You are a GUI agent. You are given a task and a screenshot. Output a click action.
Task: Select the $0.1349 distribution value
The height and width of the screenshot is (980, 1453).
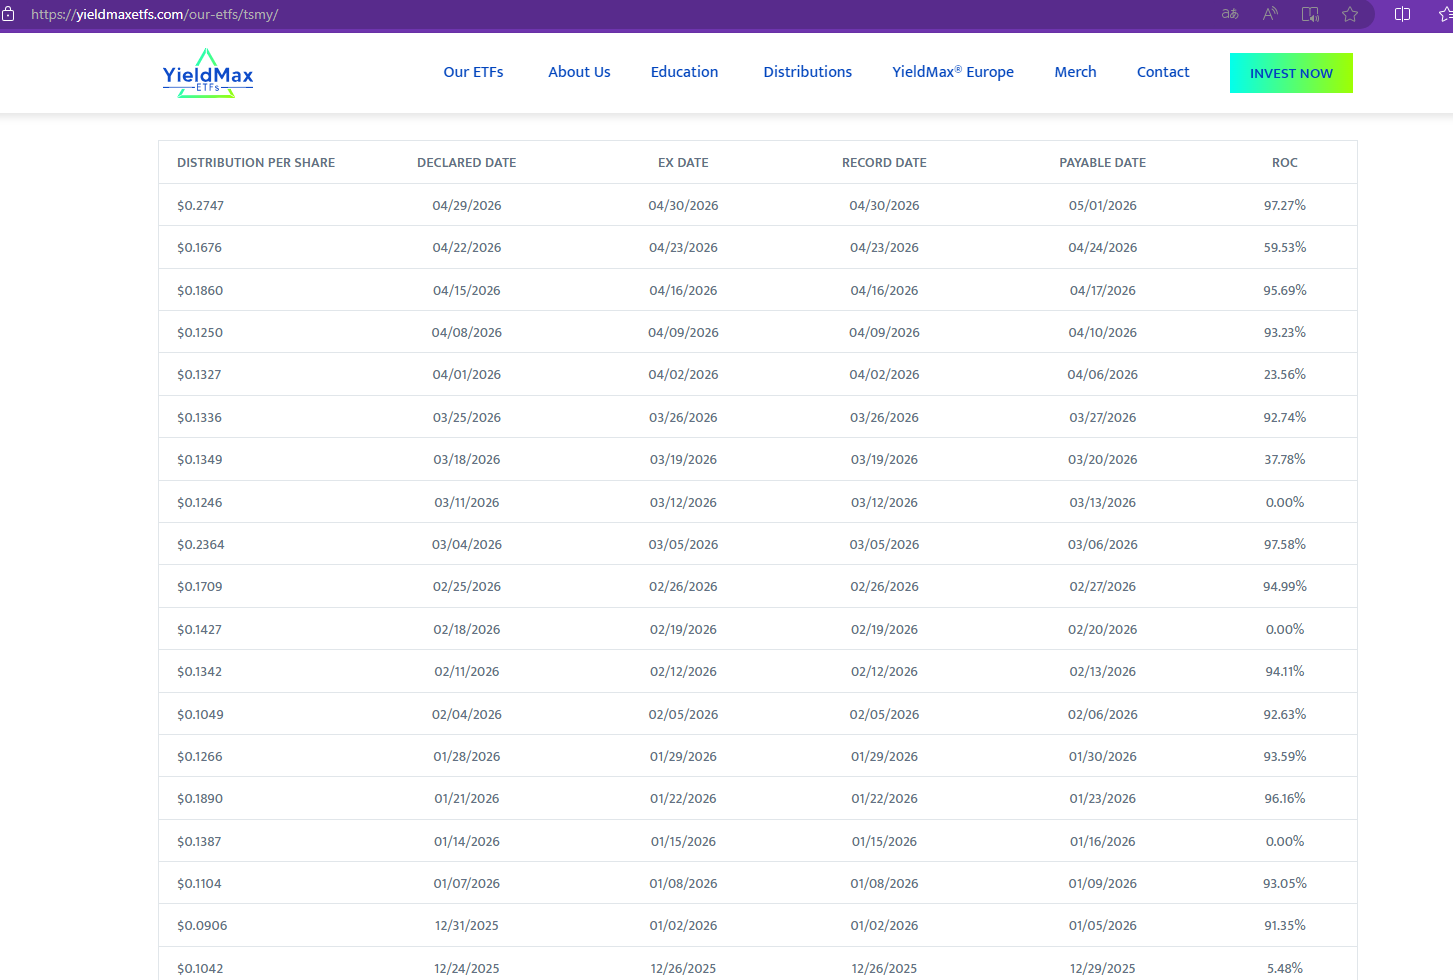point(200,460)
